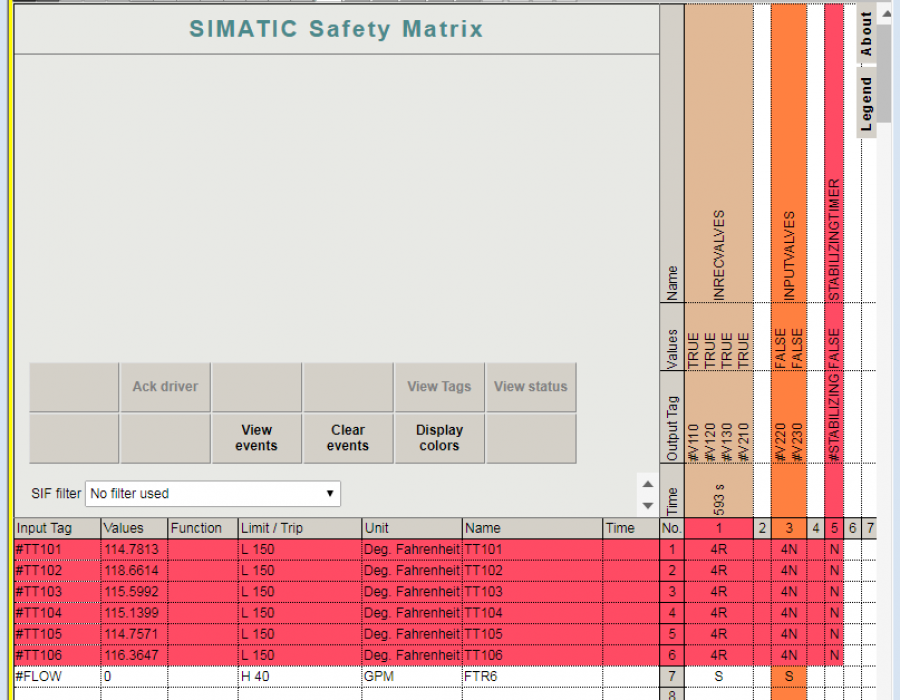This screenshot has height=700, width=900.
Task: Open View events
Action: 256,438
